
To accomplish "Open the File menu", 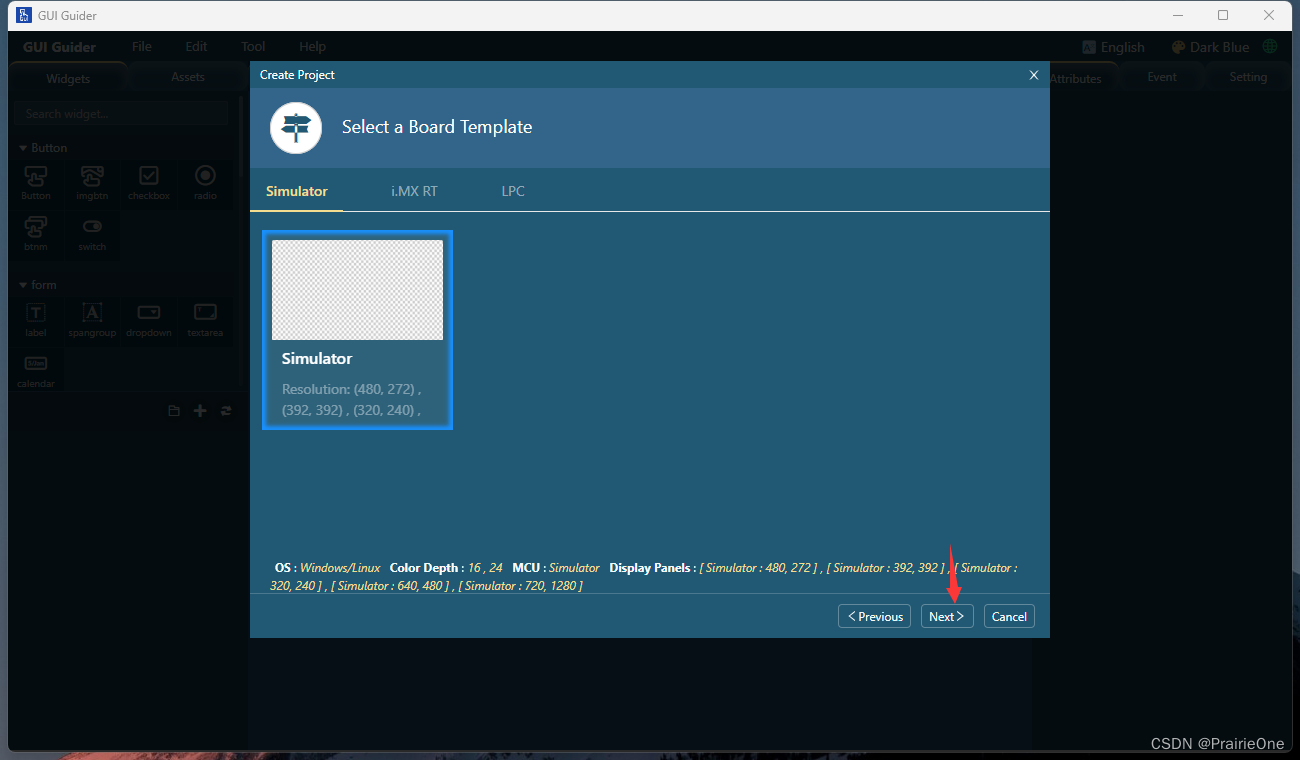I will tap(142, 47).
